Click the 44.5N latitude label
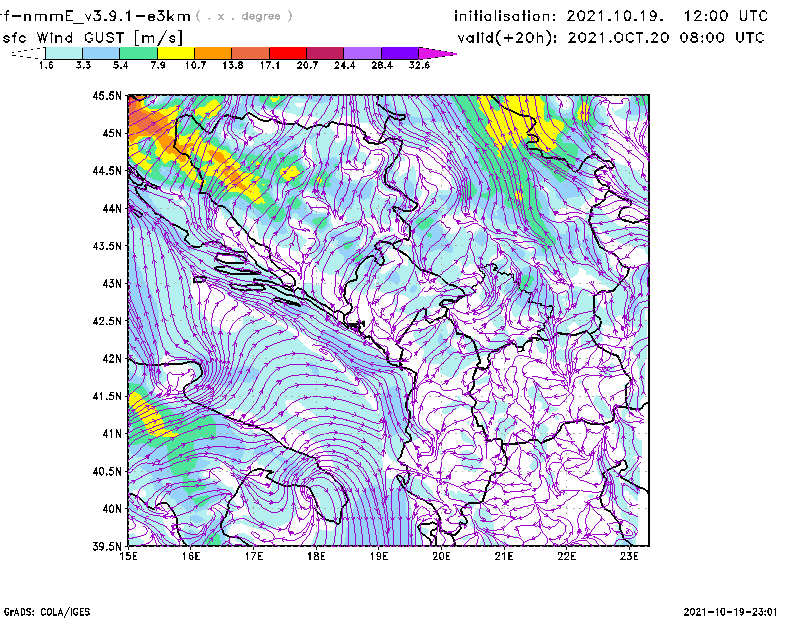Viewport: 800px width, 618px height. coord(108,170)
